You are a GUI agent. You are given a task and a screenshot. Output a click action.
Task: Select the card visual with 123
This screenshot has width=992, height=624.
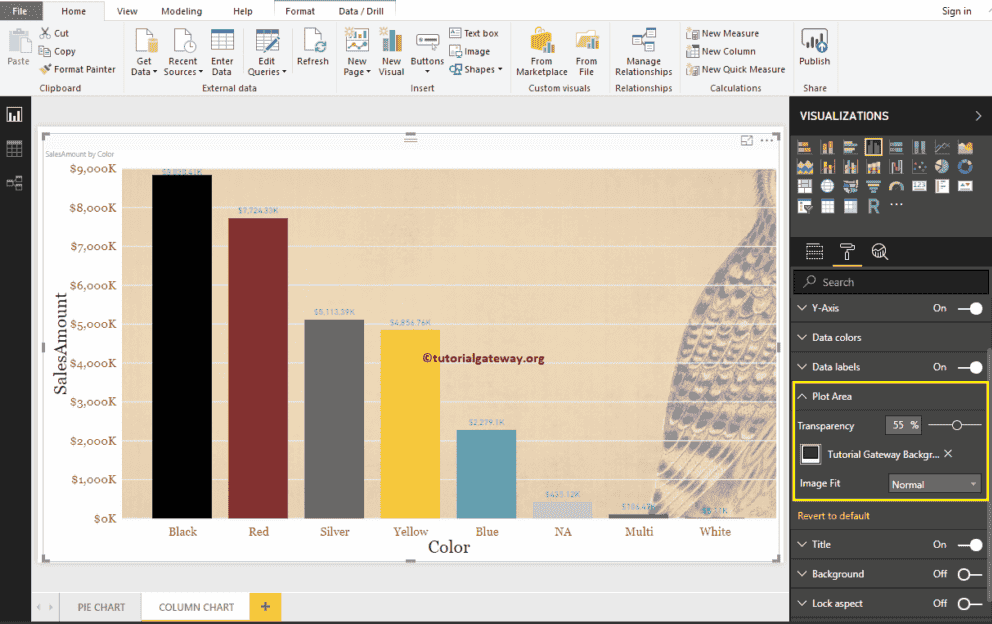pyautogui.click(x=919, y=186)
